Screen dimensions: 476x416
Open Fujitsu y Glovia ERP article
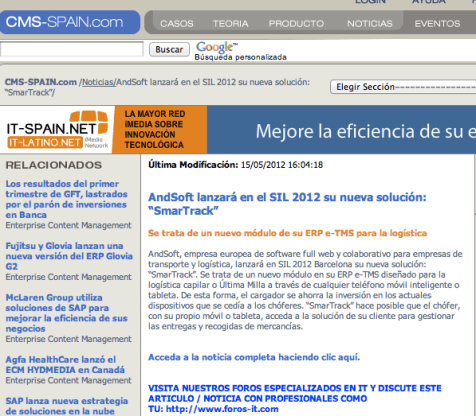coord(69,256)
